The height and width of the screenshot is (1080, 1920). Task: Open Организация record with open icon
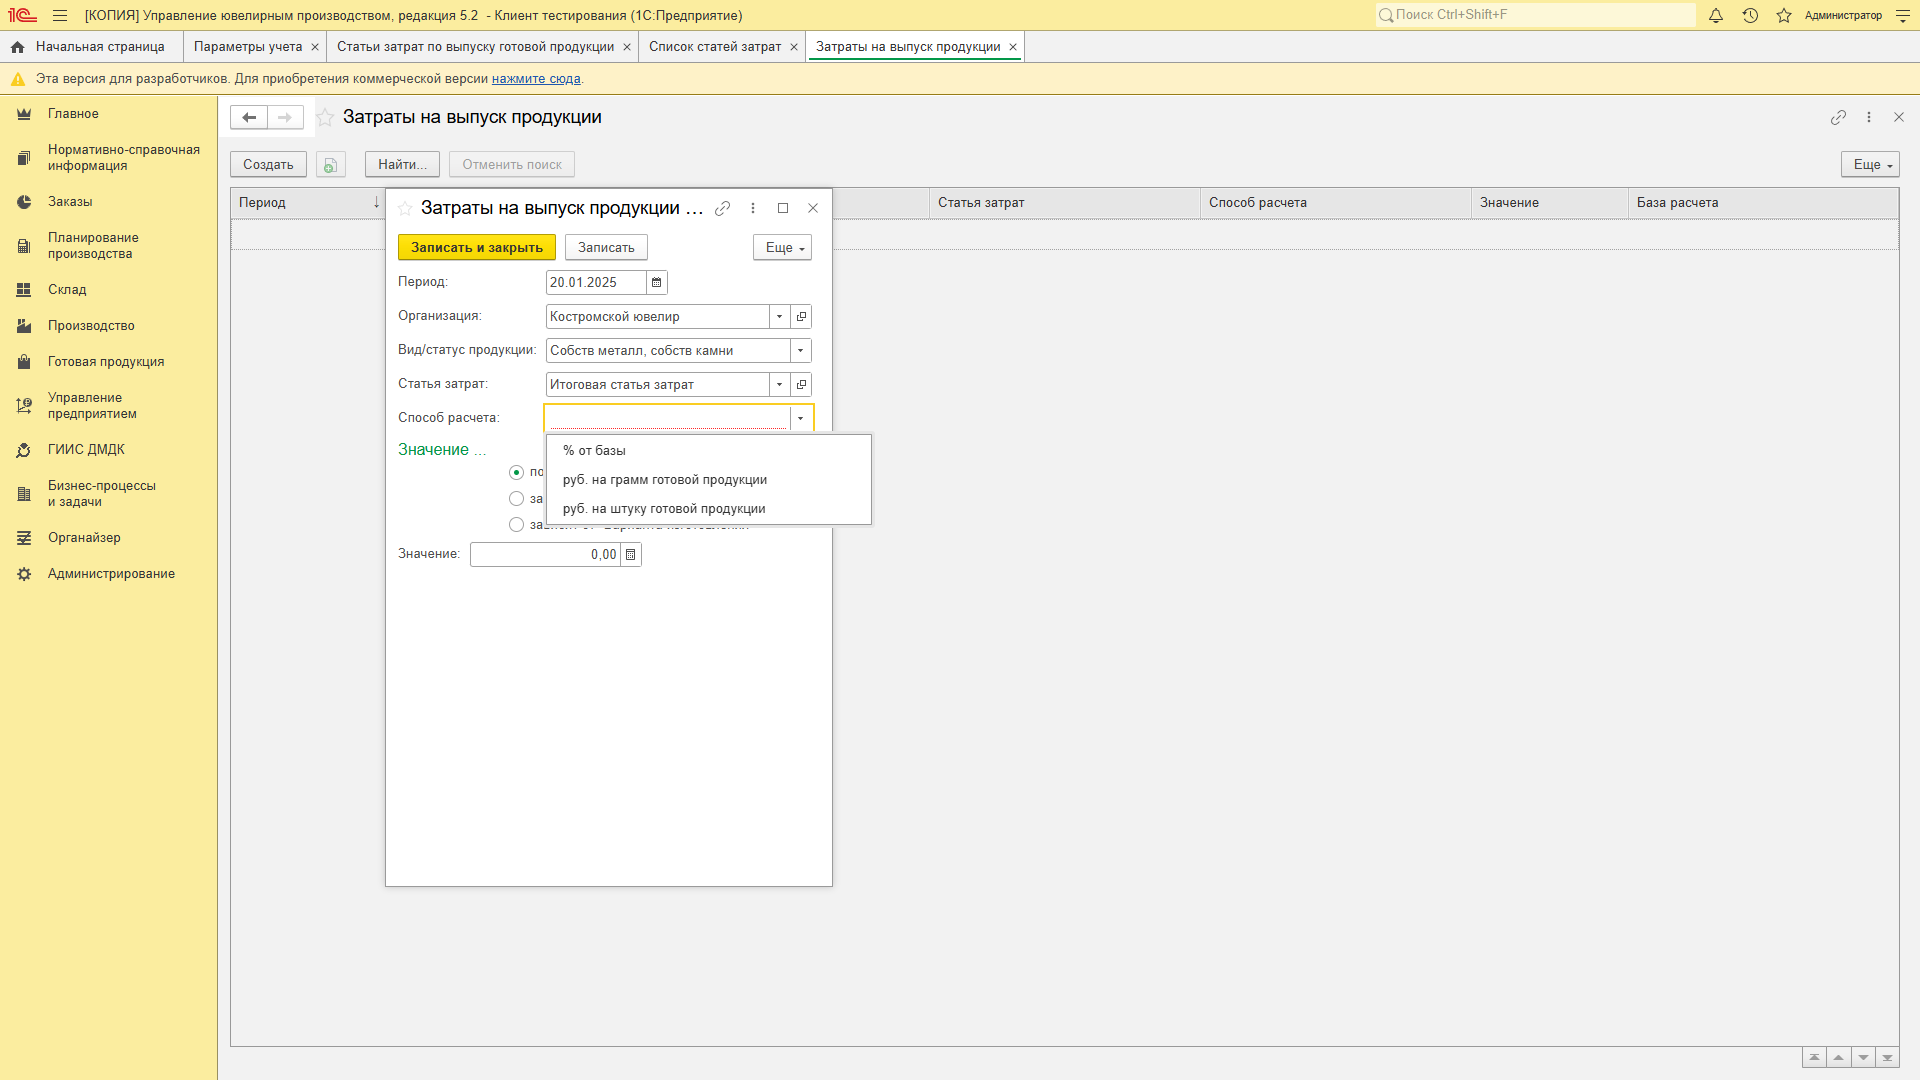[801, 317]
